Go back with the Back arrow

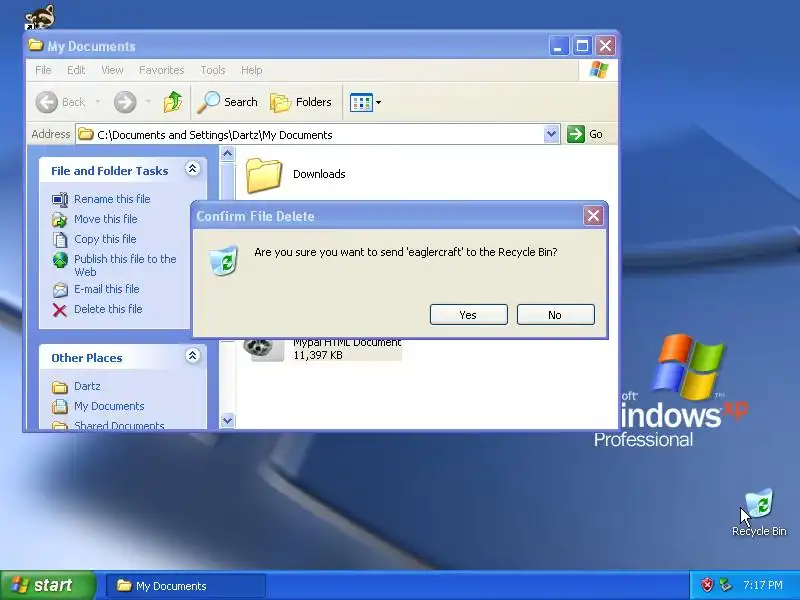(x=47, y=102)
